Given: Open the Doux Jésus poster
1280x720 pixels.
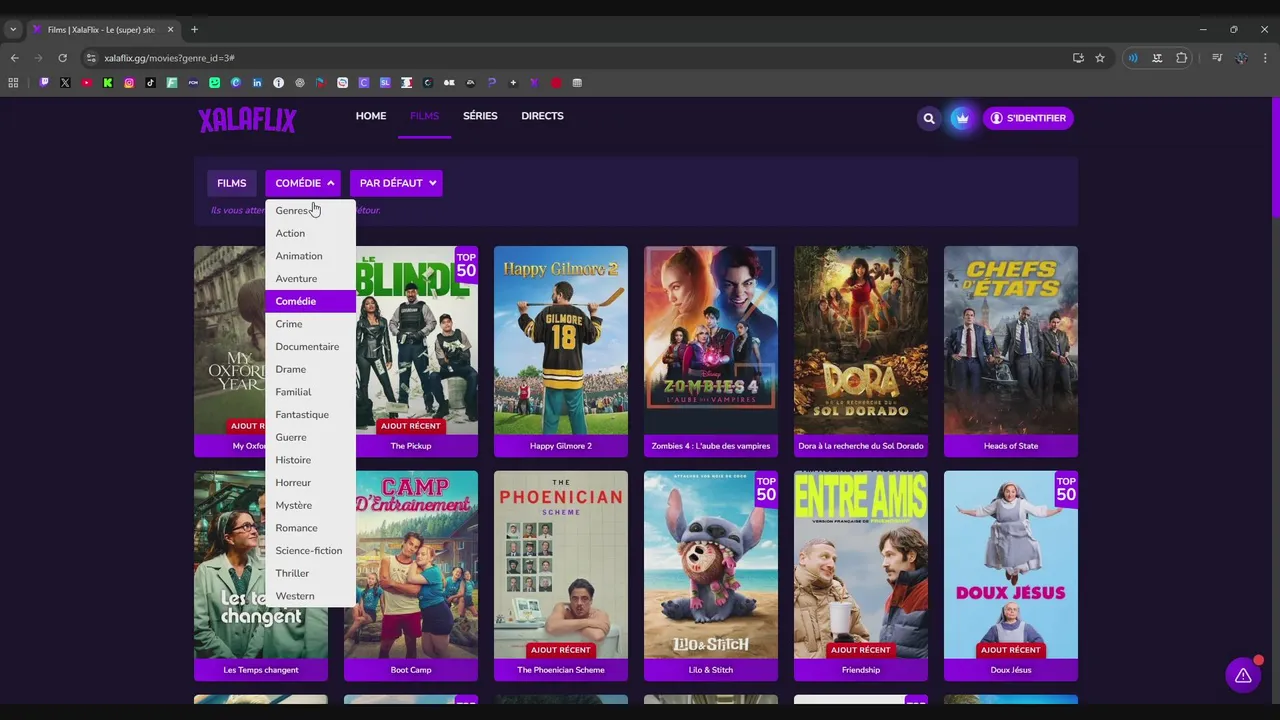Looking at the screenshot, I should click(1011, 565).
